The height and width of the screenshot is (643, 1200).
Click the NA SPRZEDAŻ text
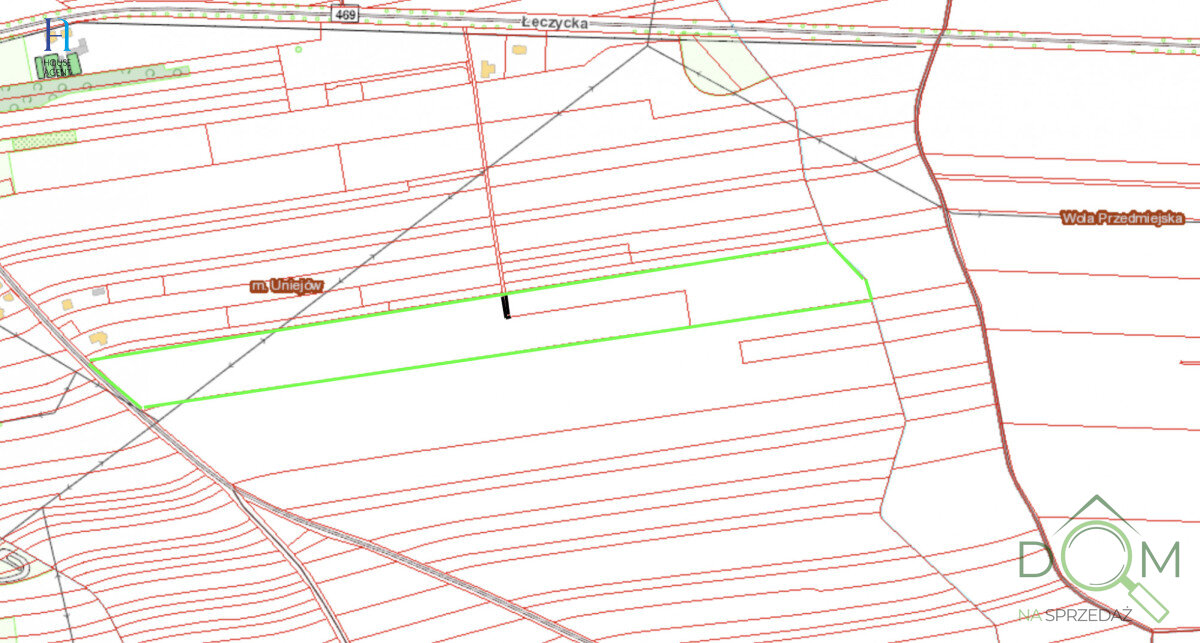[x=1074, y=613]
